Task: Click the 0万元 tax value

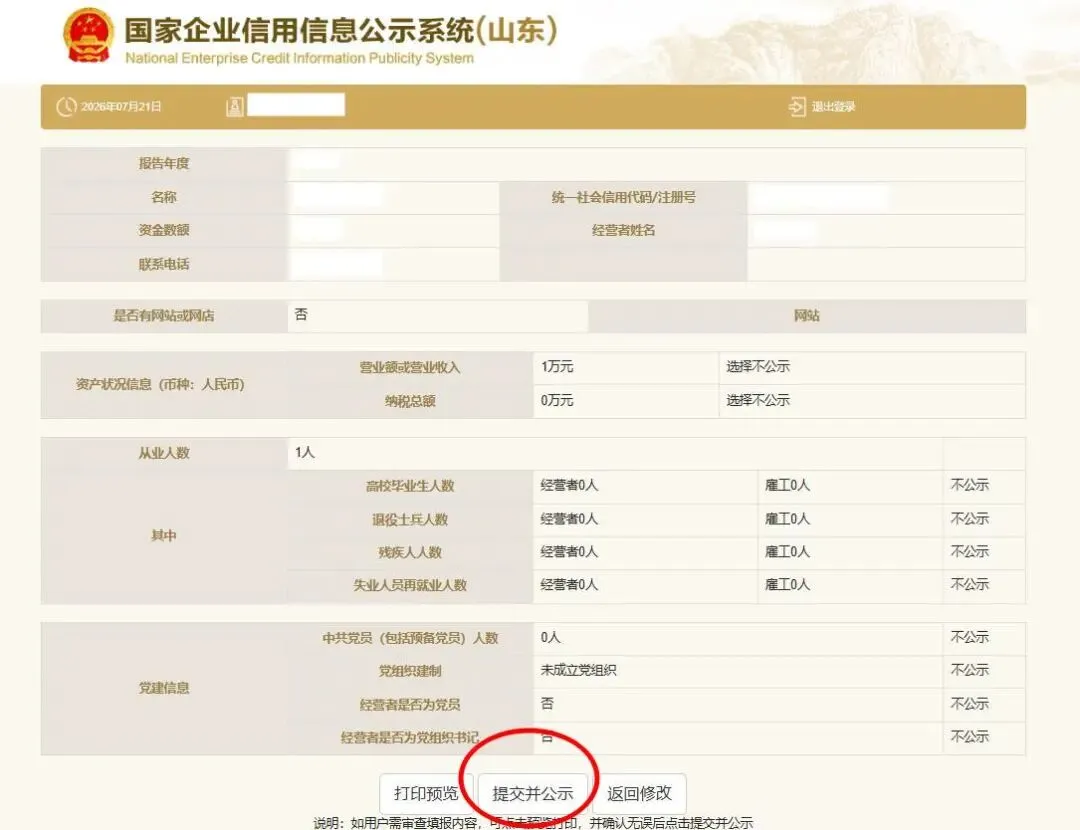Action: (x=557, y=400)
